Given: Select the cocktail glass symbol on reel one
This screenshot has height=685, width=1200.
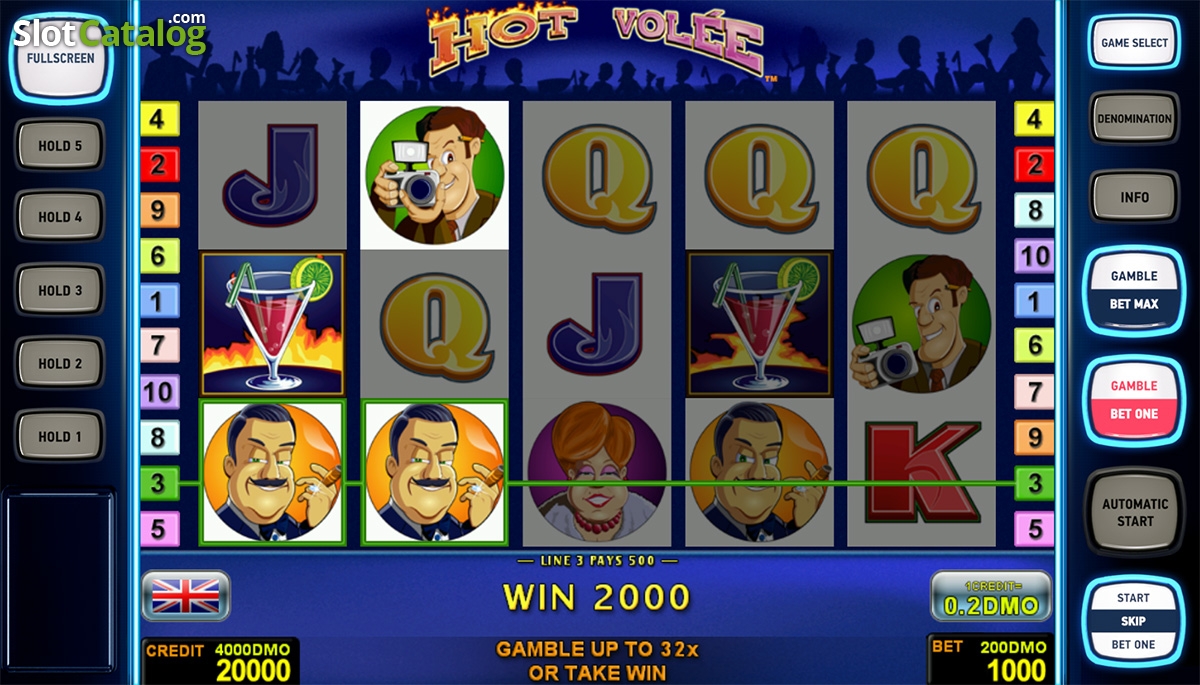Looking at the screenshot, I should point(272,323).
